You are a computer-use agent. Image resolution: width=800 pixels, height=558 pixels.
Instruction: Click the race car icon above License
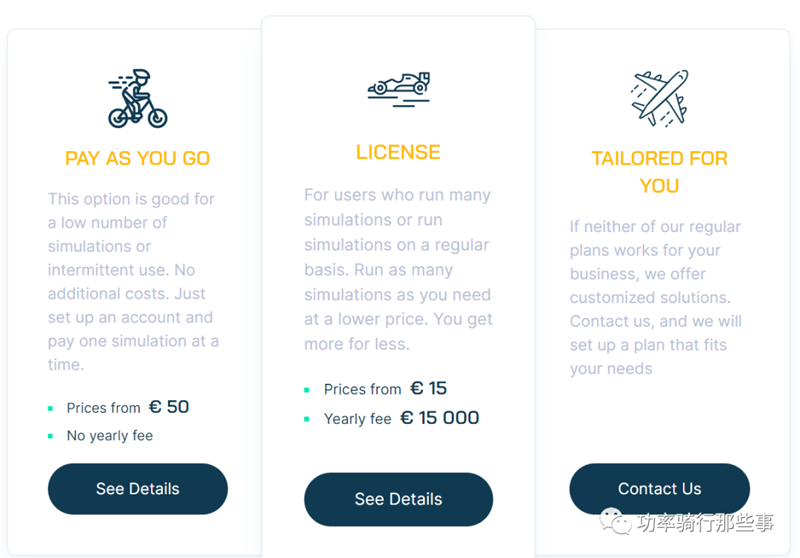pos(398,87)
